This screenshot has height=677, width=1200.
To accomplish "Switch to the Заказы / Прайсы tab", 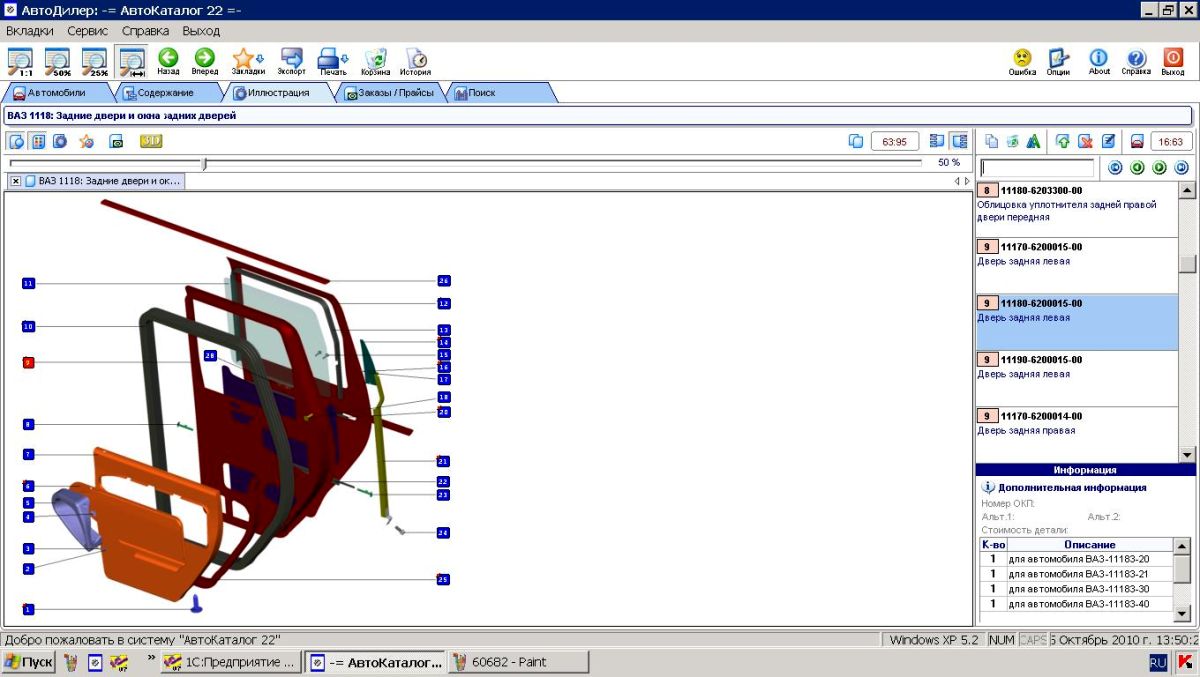I will click(x=390, y=92).
